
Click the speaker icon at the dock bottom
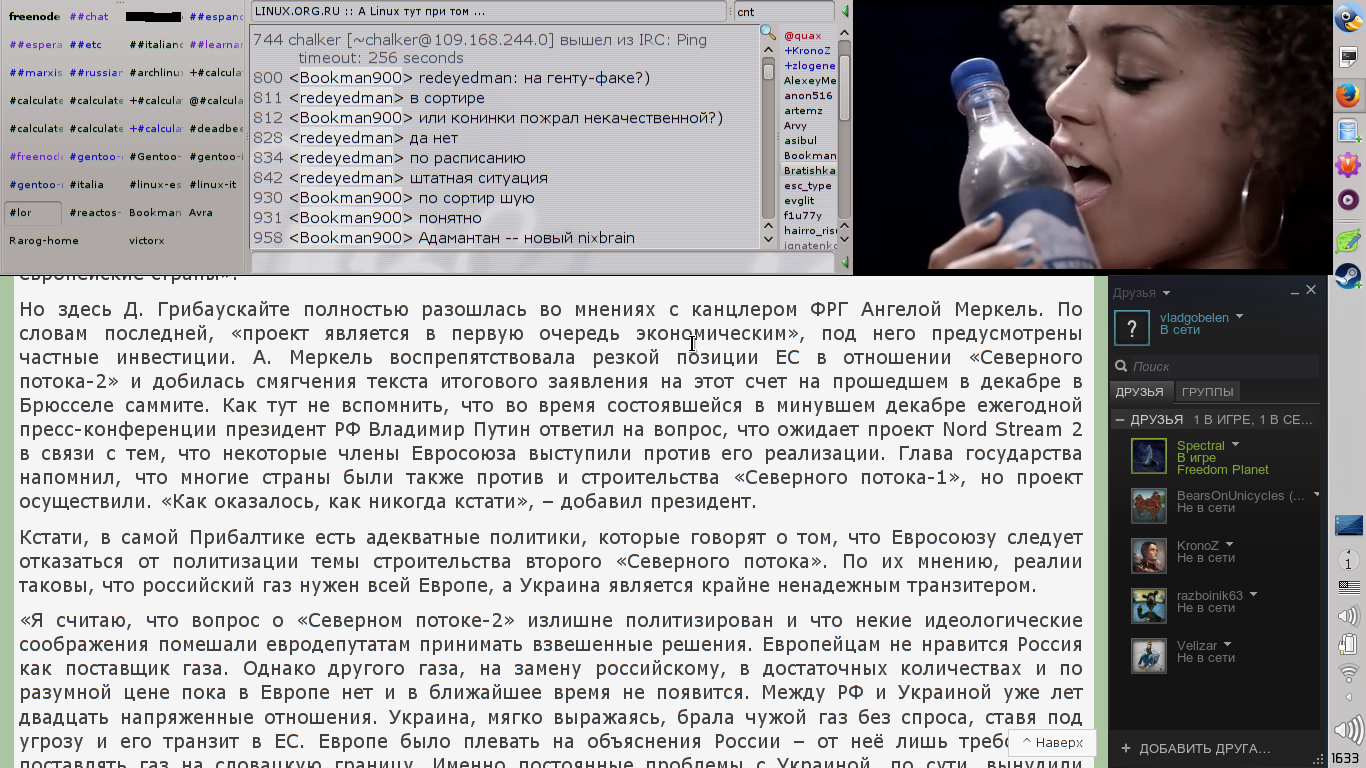point(1348,729)
